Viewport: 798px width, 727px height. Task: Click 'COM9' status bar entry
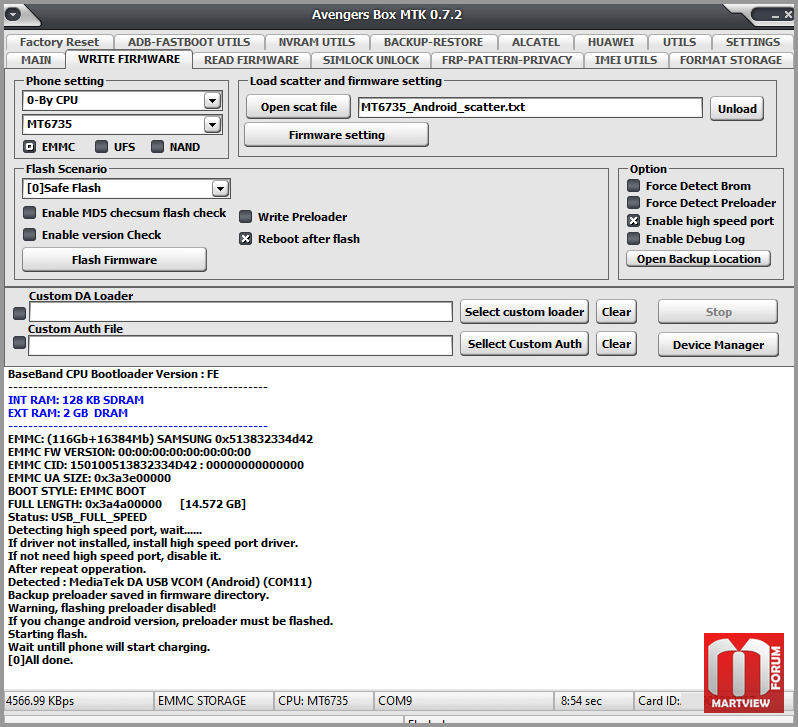pos(395,701)
